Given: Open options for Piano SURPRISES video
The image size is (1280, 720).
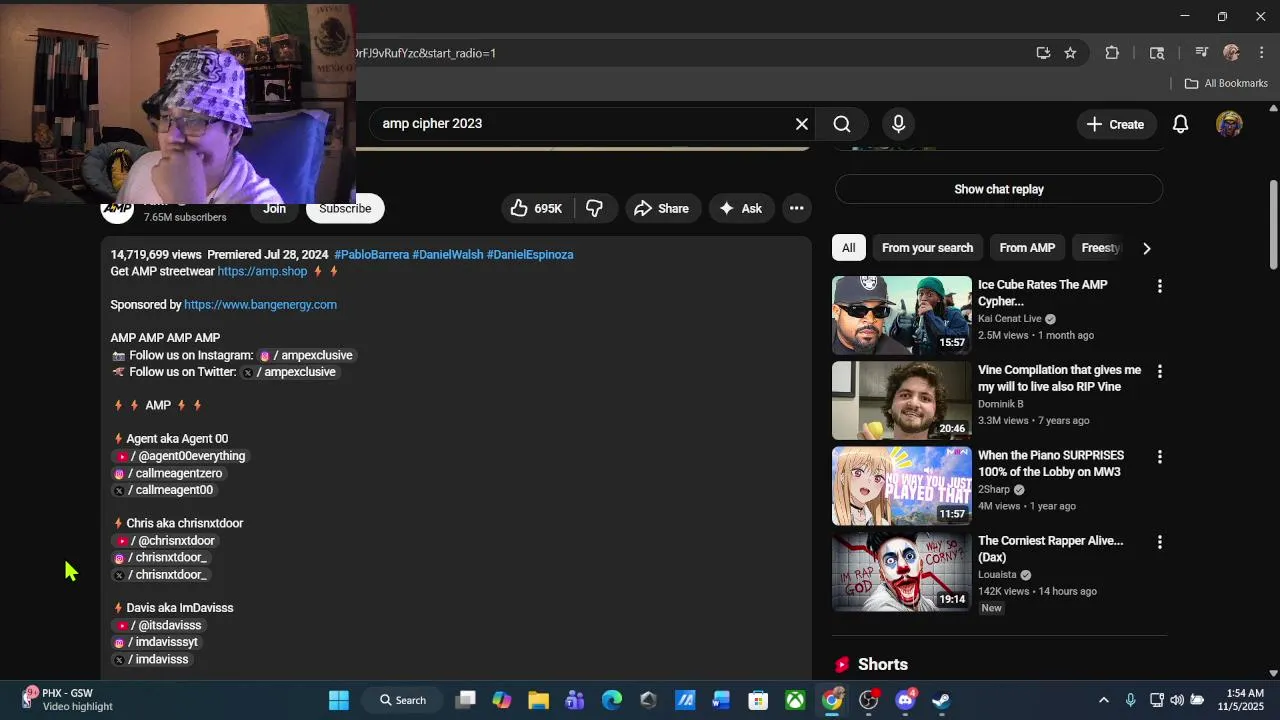Looking at the screenshot, I should click(x=1159, y=456).
